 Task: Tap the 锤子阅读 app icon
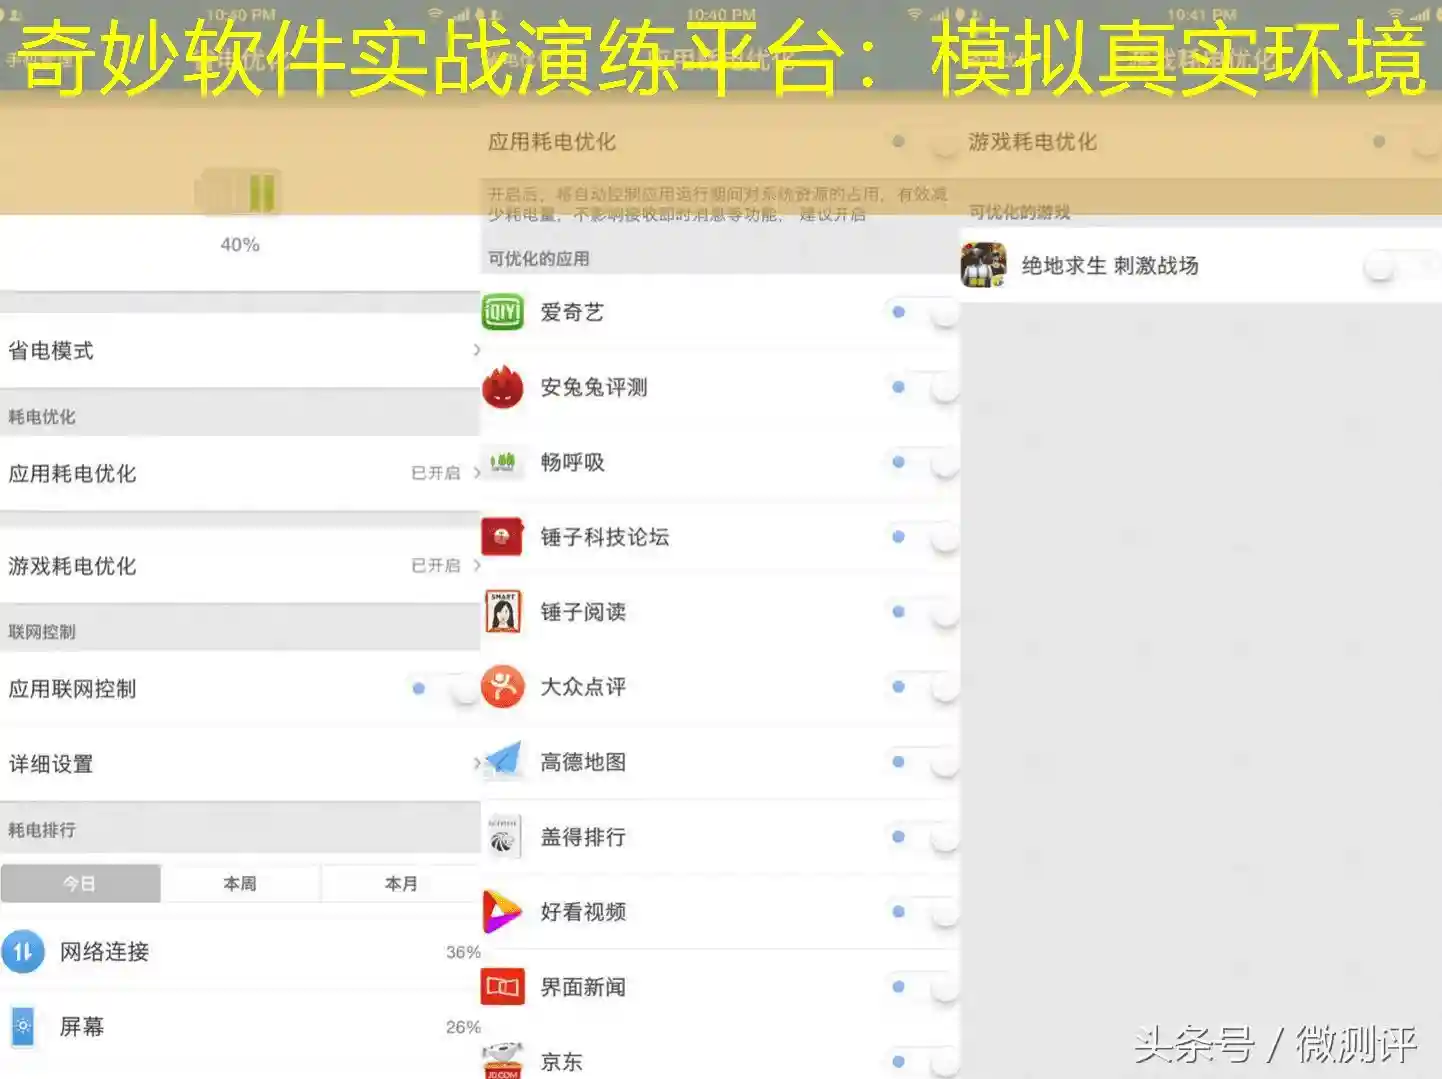pos(503,612)
